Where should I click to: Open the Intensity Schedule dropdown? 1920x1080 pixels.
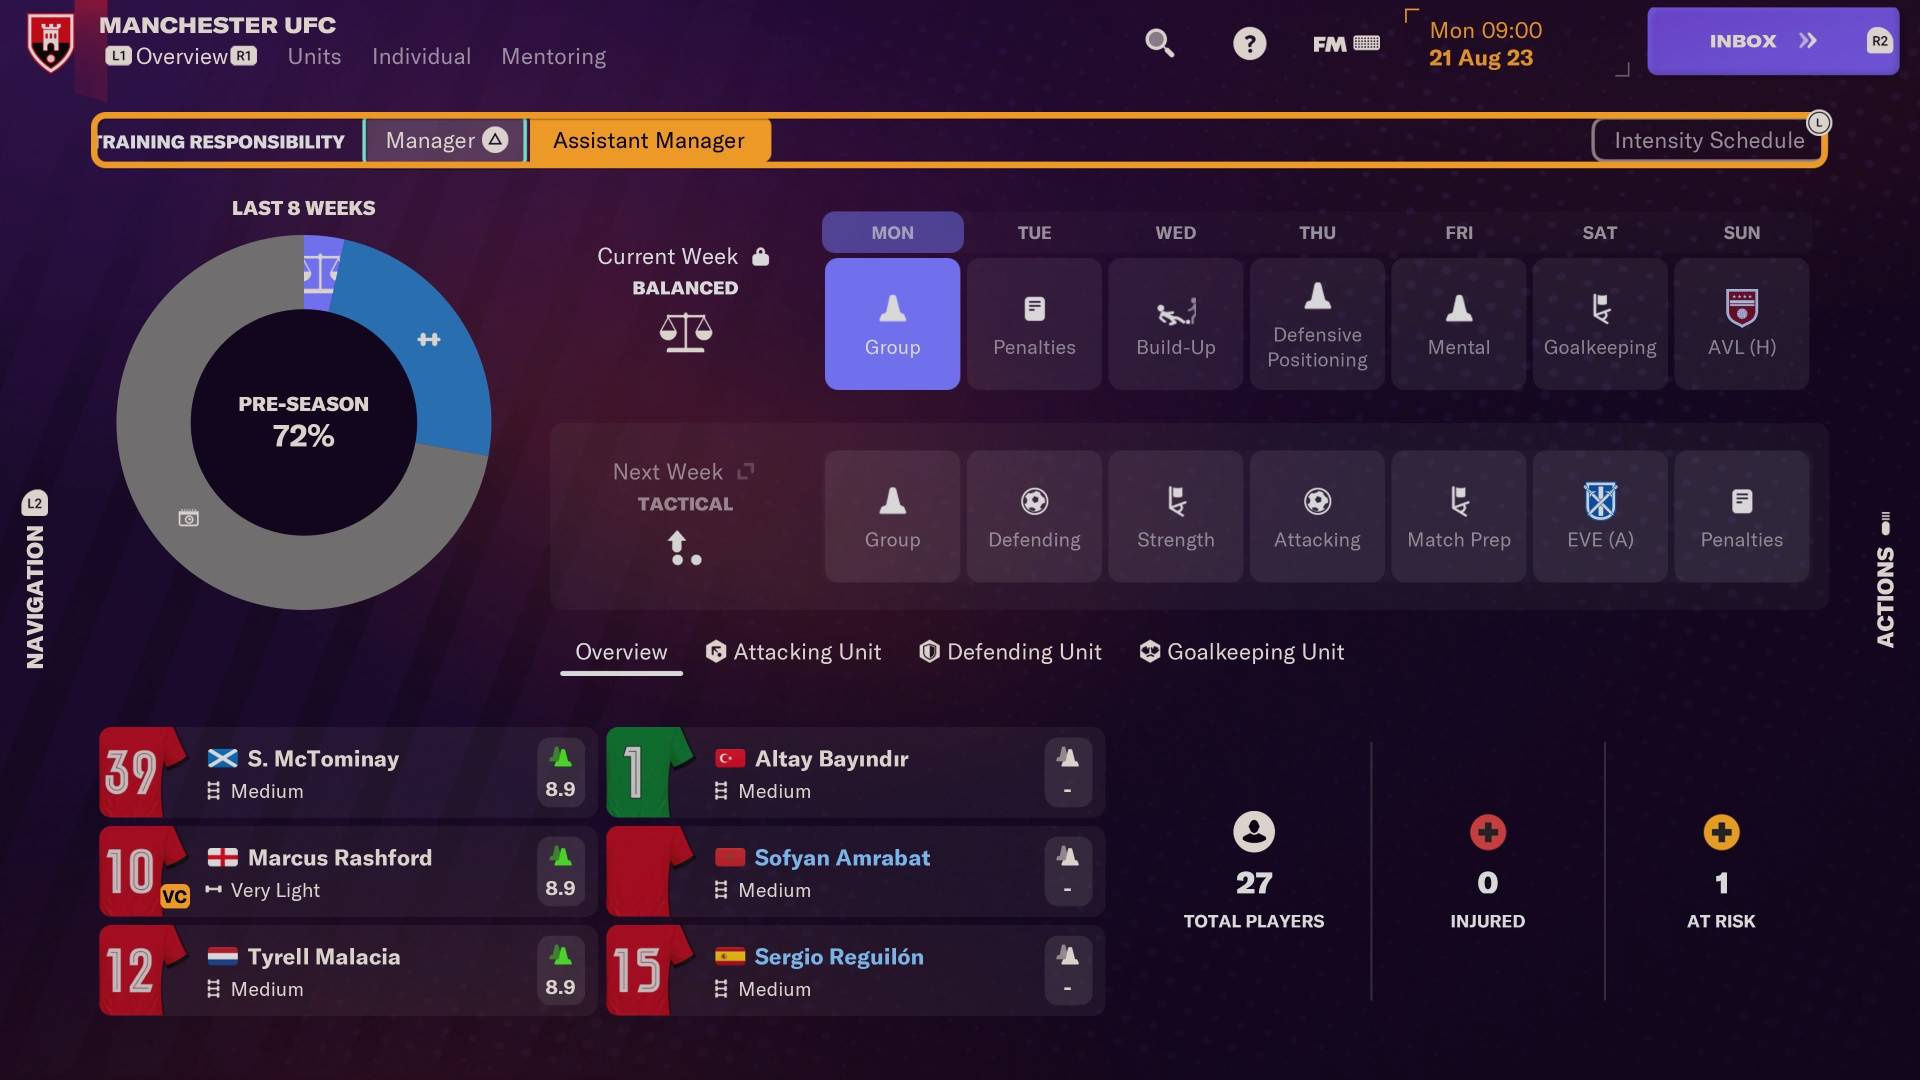1708,141
